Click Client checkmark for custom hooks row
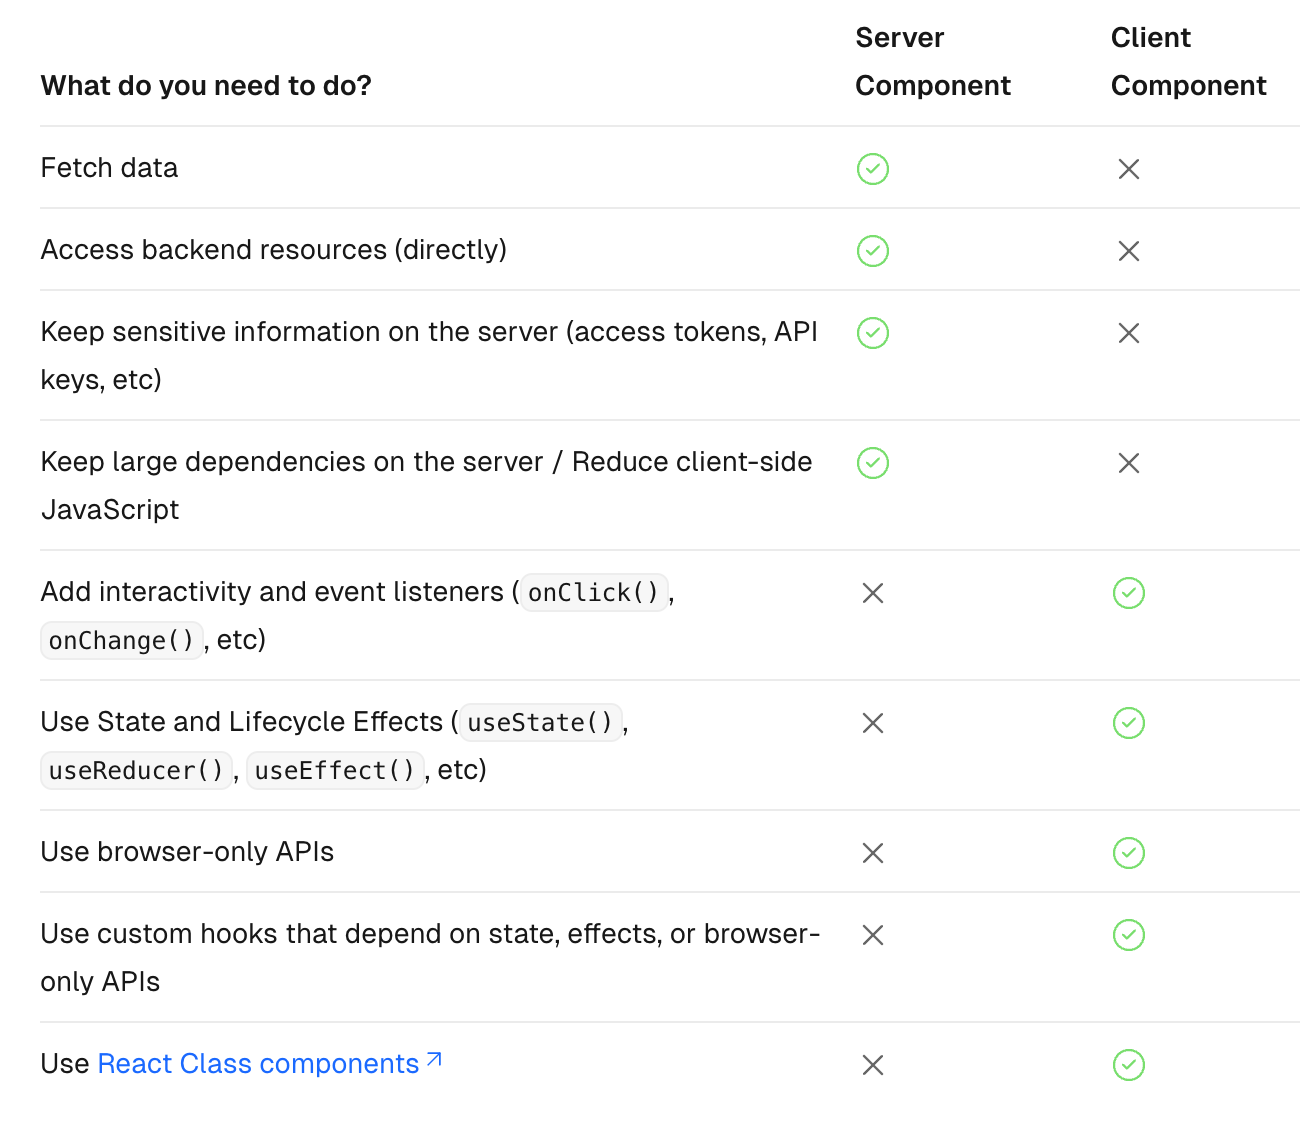1300x1136 pixels. click(1128, 935)
